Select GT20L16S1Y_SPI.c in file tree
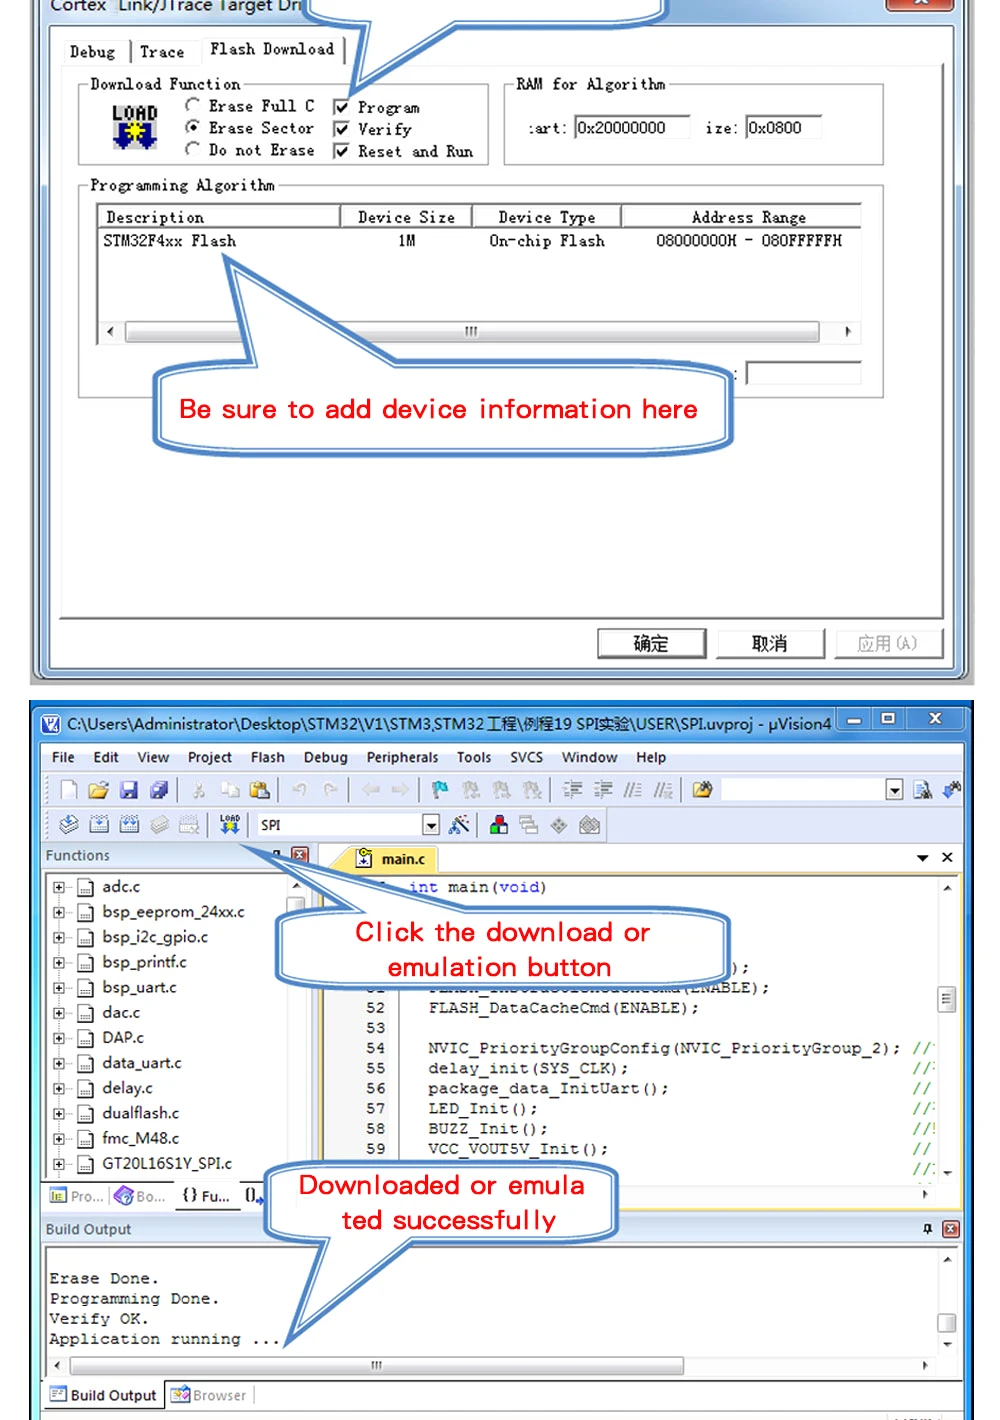The width and height of the screenshot is (1000, 1420). pyautogui.click(x=167, y=1164)
